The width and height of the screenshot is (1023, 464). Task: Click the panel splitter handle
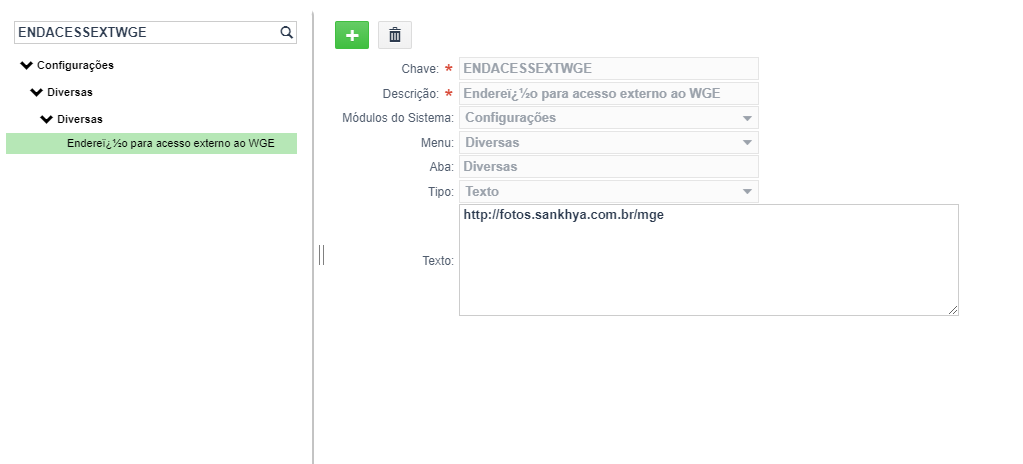tap(322, 255)
